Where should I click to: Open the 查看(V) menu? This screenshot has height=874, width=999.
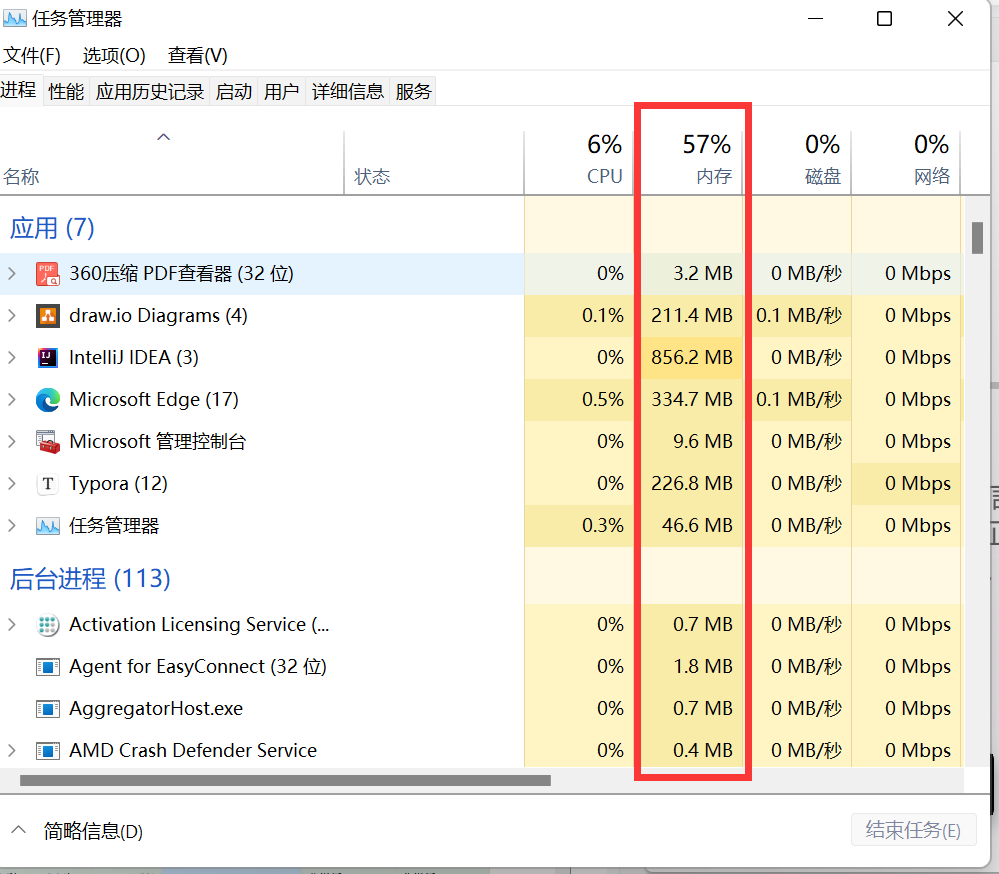pyautogui.click(x=198, y=55)
